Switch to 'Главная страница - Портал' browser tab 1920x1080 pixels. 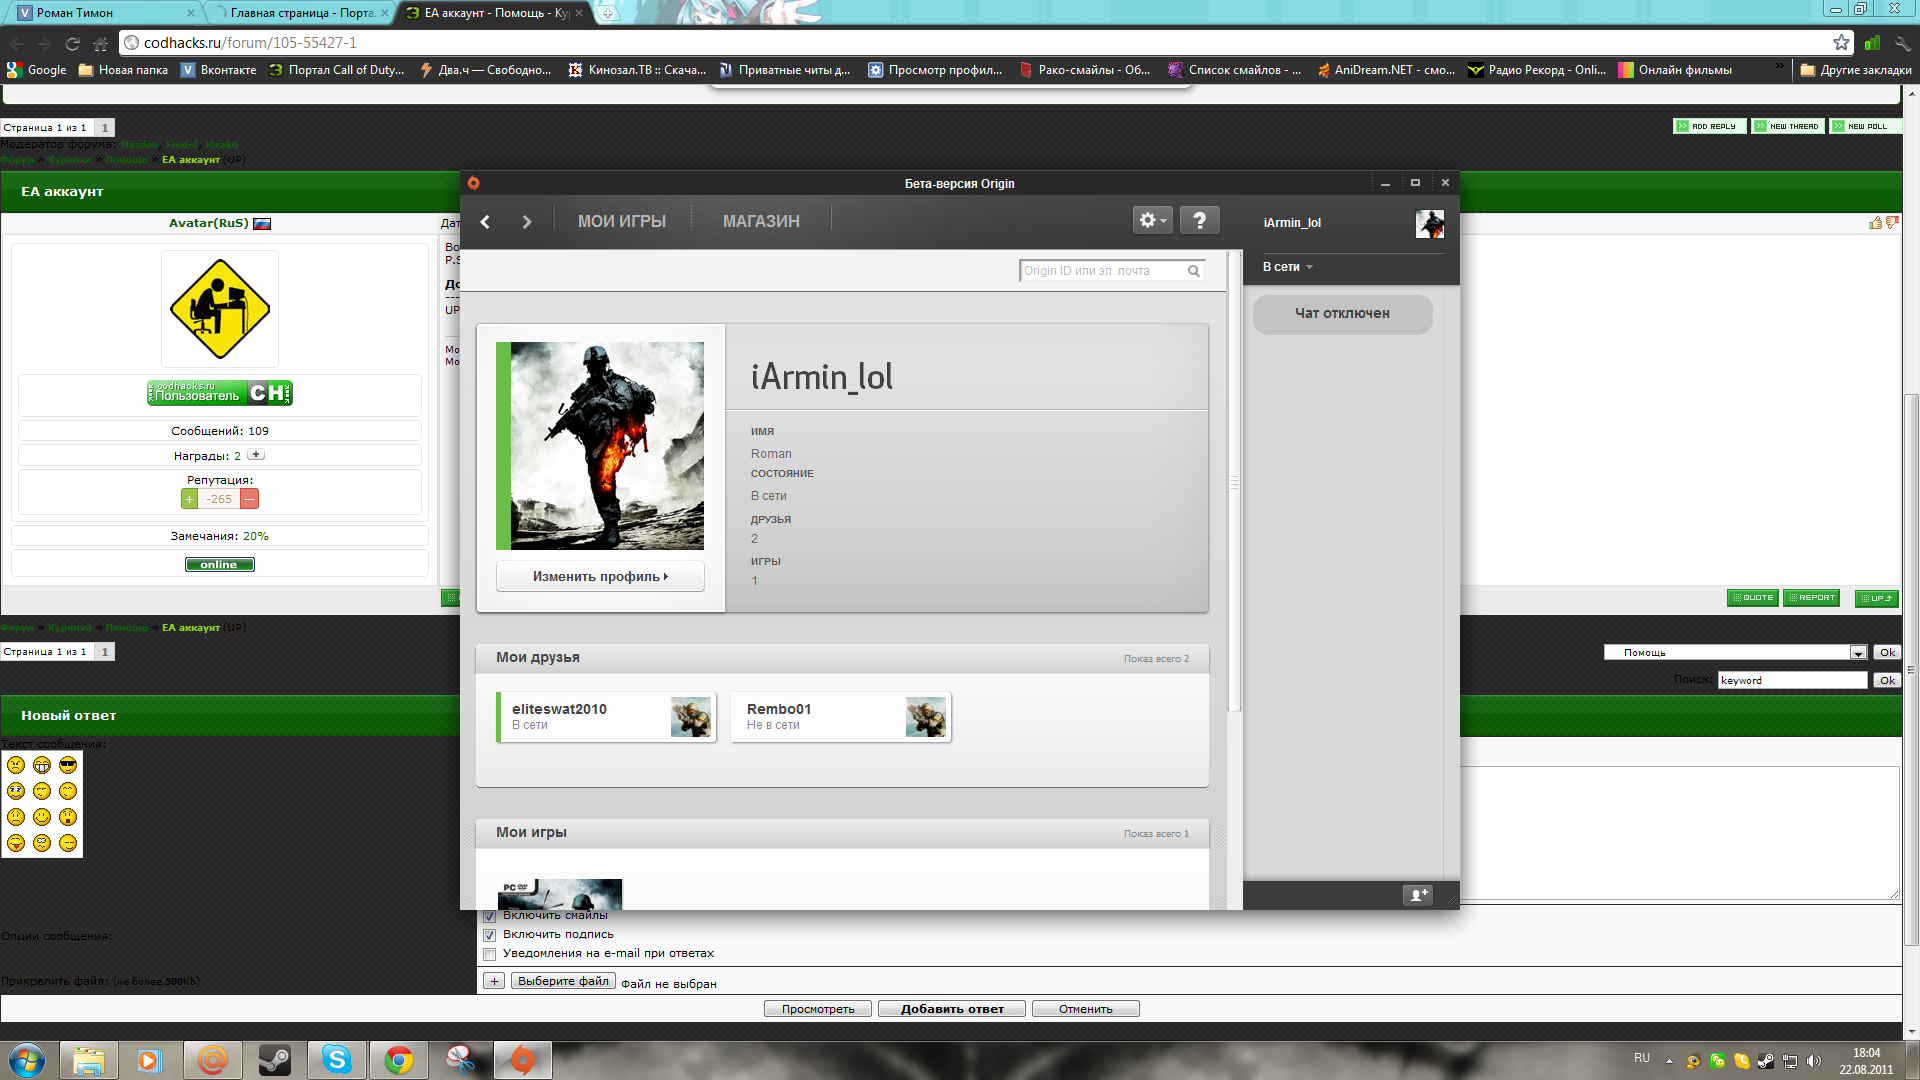[x=300, y=12]
